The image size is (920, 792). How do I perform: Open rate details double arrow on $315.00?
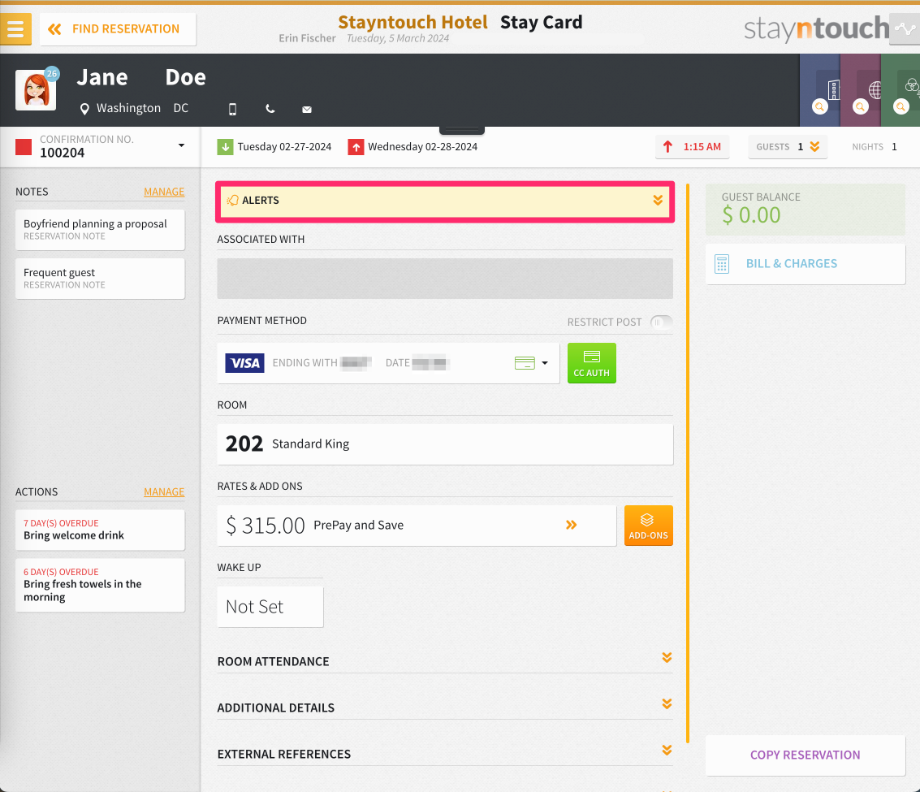(x=571, y=525)
